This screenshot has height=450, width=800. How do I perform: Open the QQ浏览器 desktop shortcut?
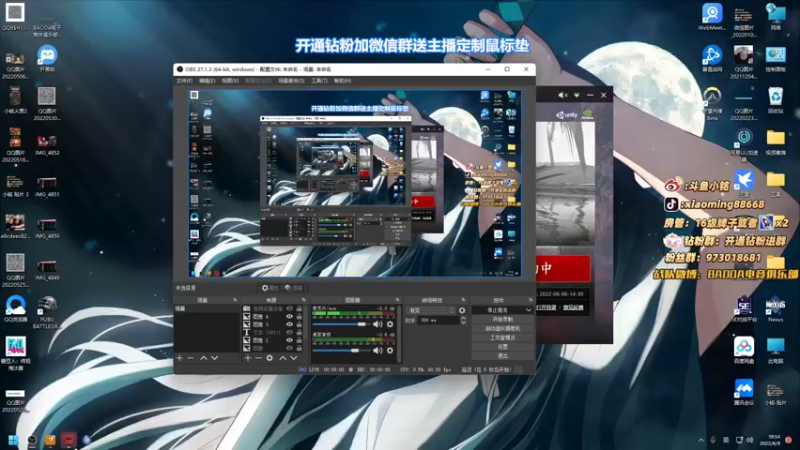pyautogui.click(x=15, y=309)
